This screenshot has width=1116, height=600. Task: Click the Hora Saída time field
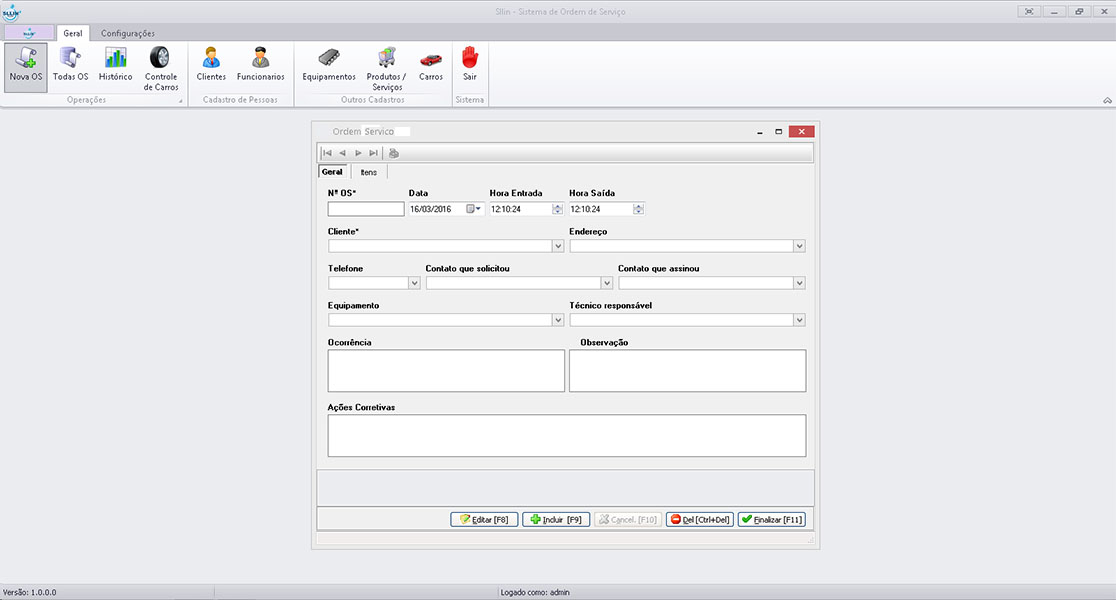pyautogui.click(x=601, y=209)
